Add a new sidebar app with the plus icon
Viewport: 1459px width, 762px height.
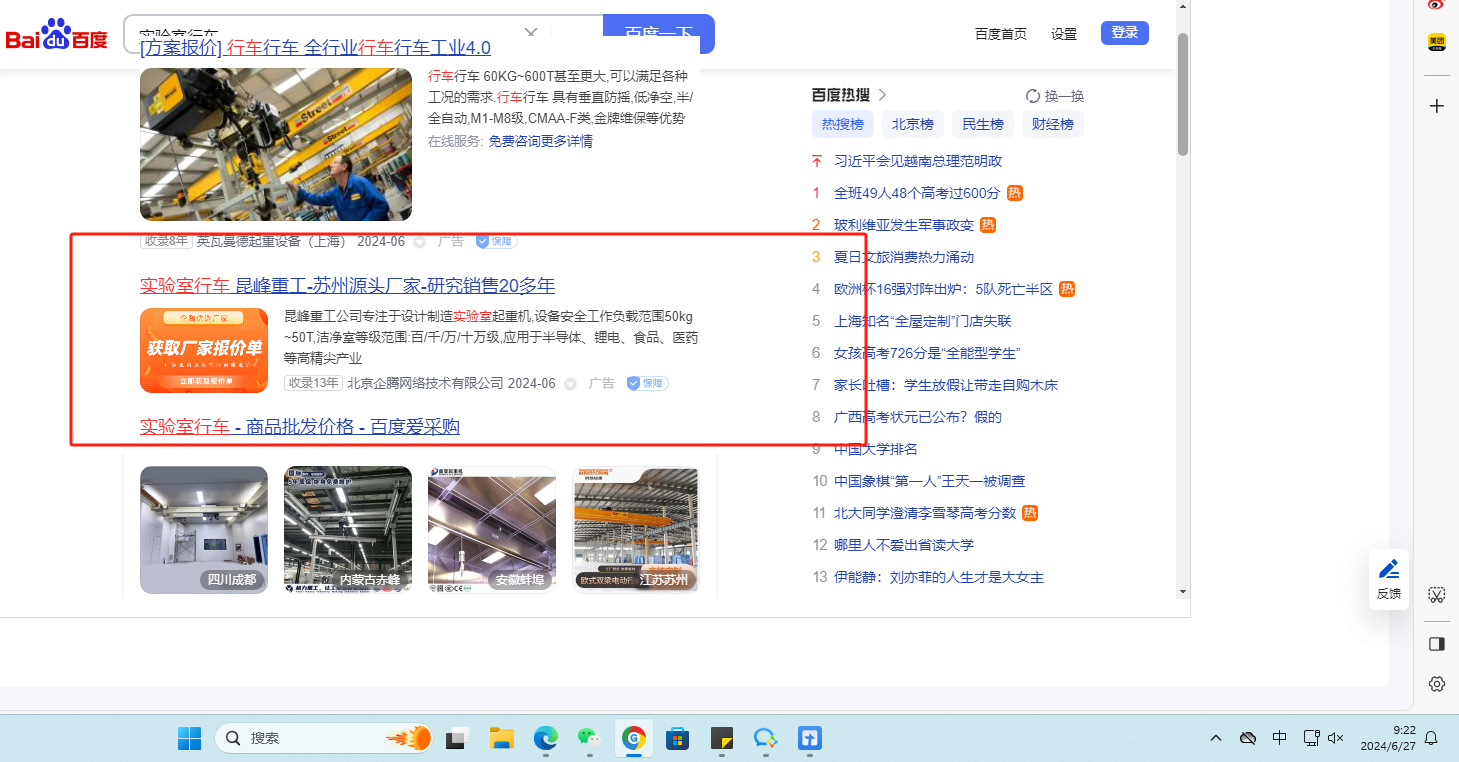(1437, 105)
